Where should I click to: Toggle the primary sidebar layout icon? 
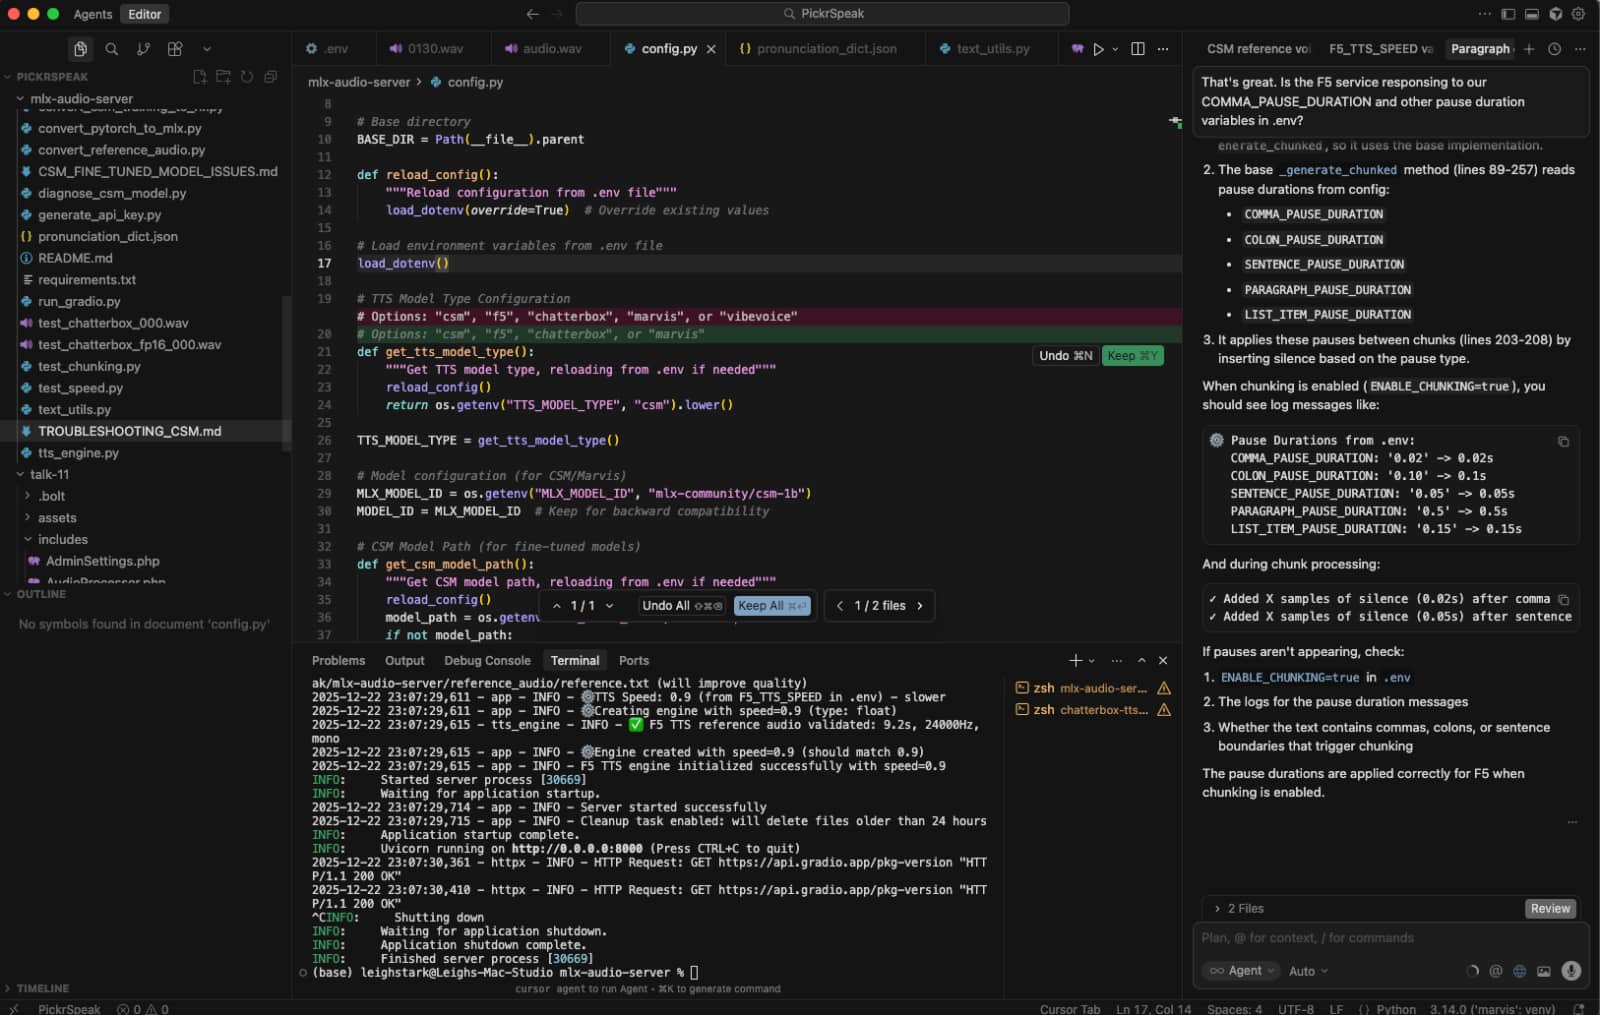1508,14
